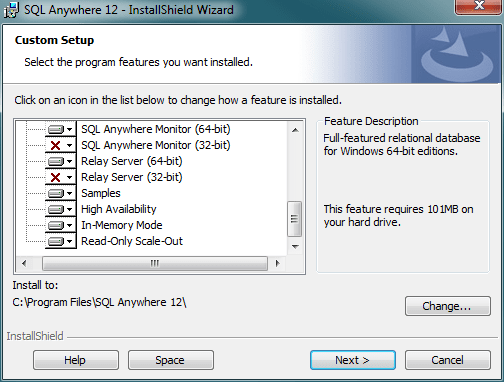
Task: Click the feature list scroll down arrow
Action: (x=295, y=247)
